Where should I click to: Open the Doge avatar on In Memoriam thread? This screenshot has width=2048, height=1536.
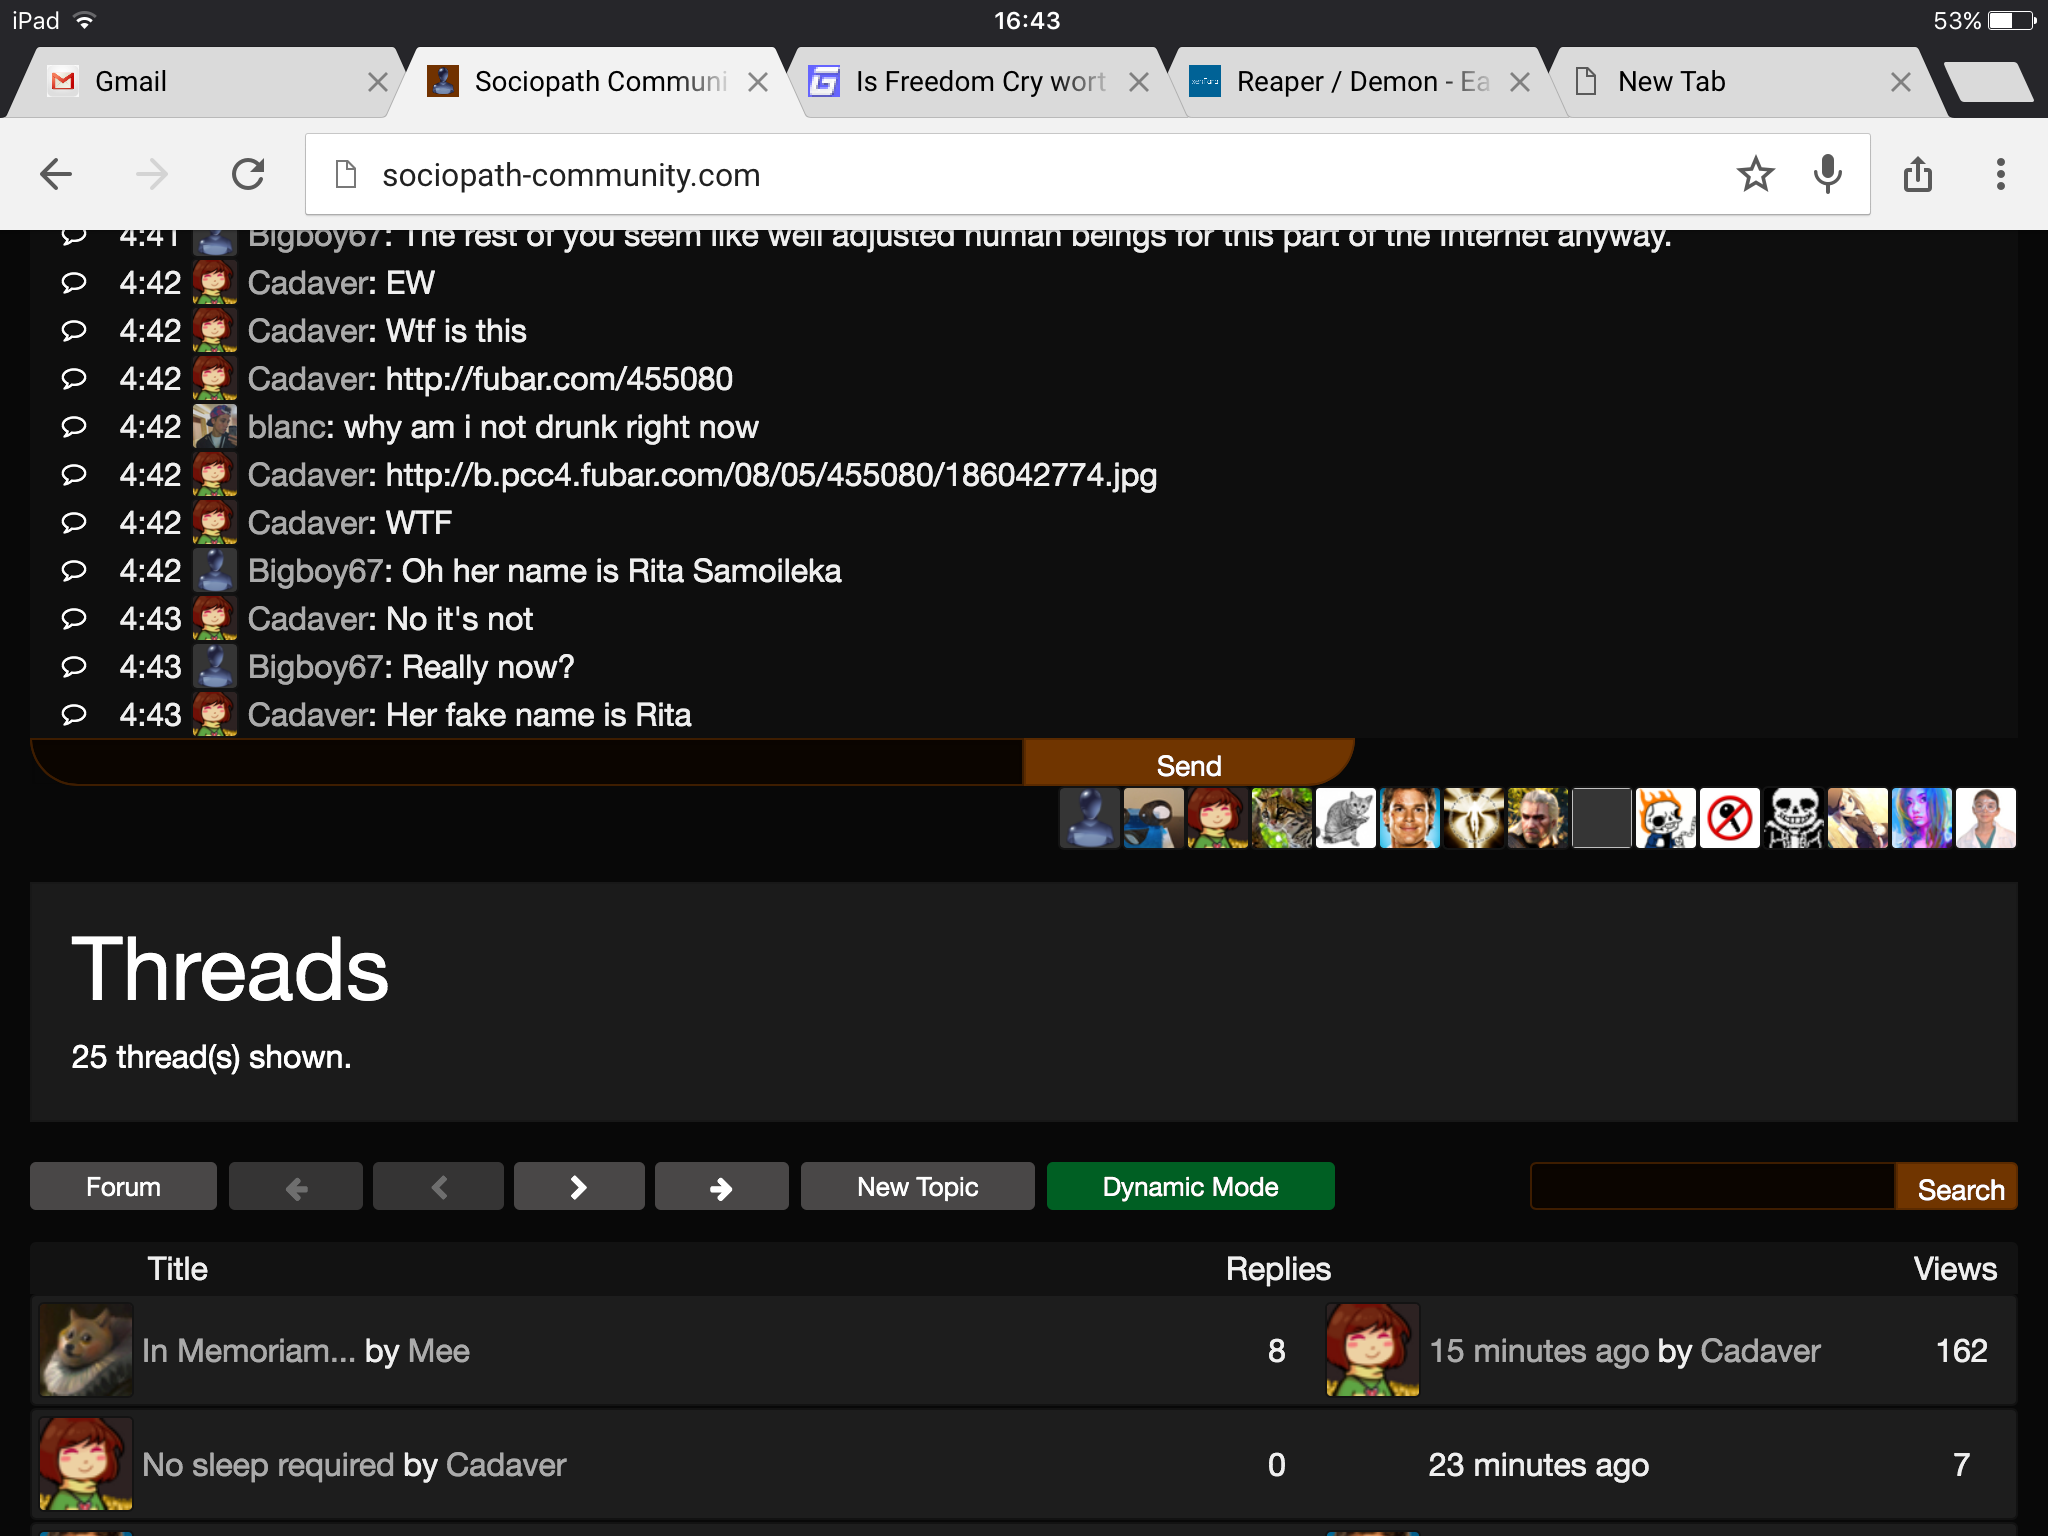86,1350
